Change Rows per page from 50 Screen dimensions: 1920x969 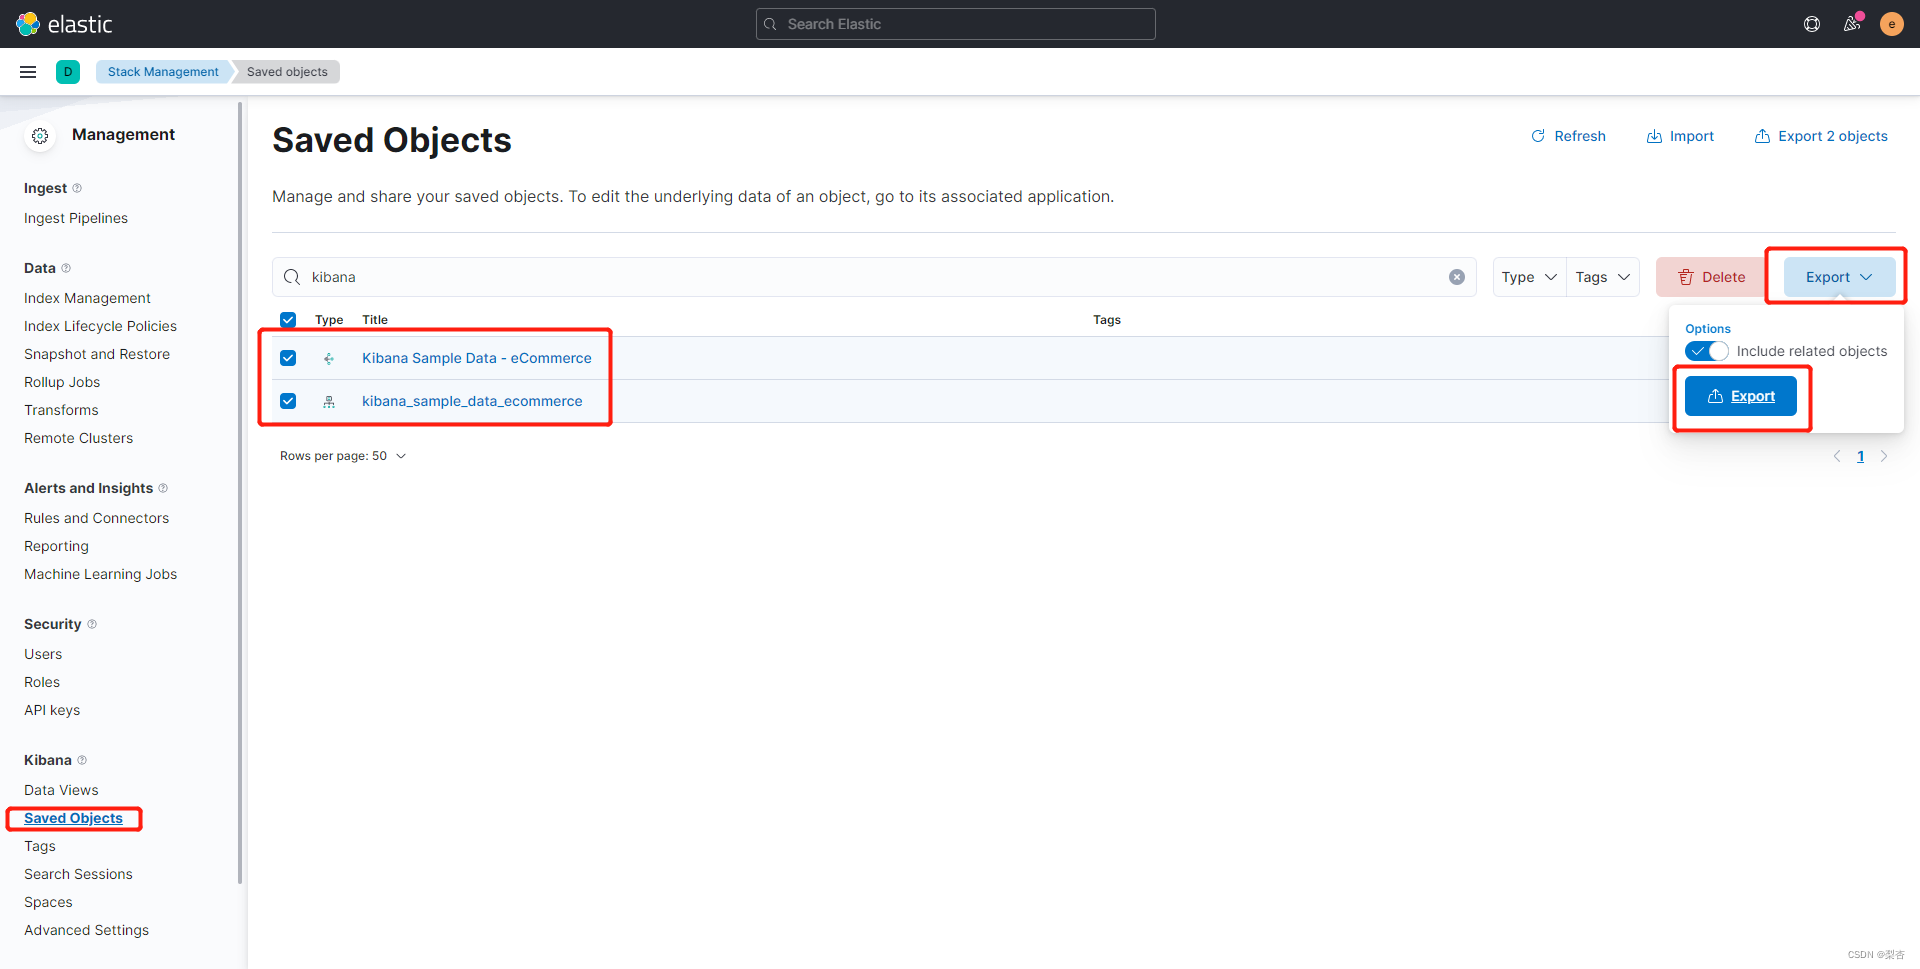[343, 455]
